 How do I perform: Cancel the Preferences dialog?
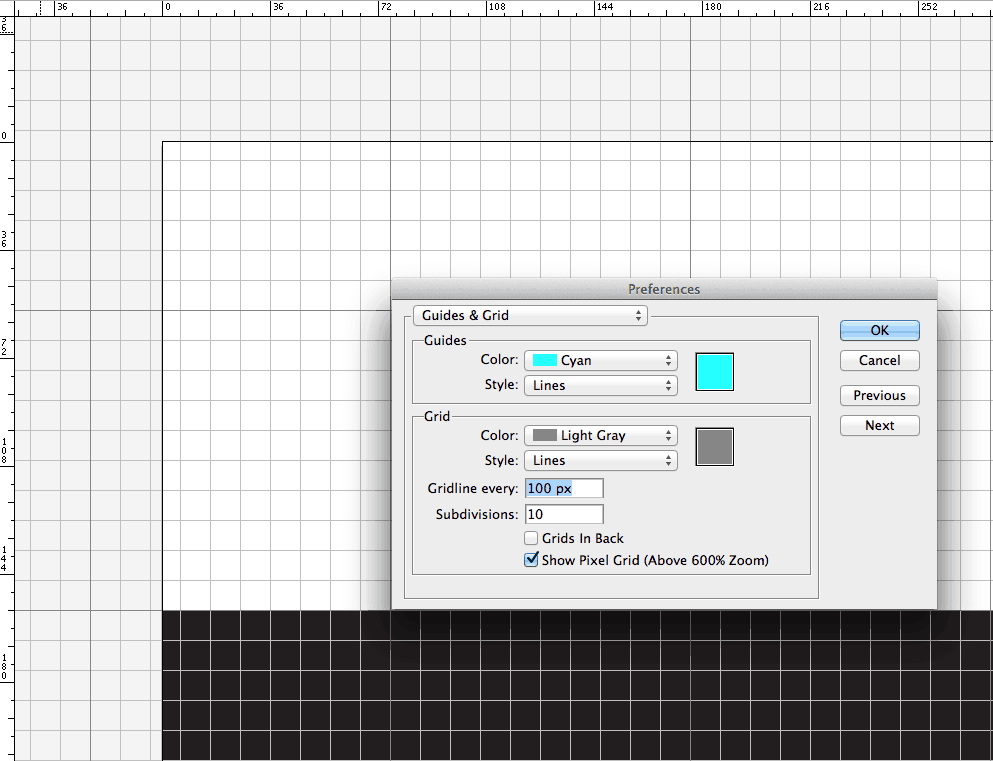coord(880,360)
